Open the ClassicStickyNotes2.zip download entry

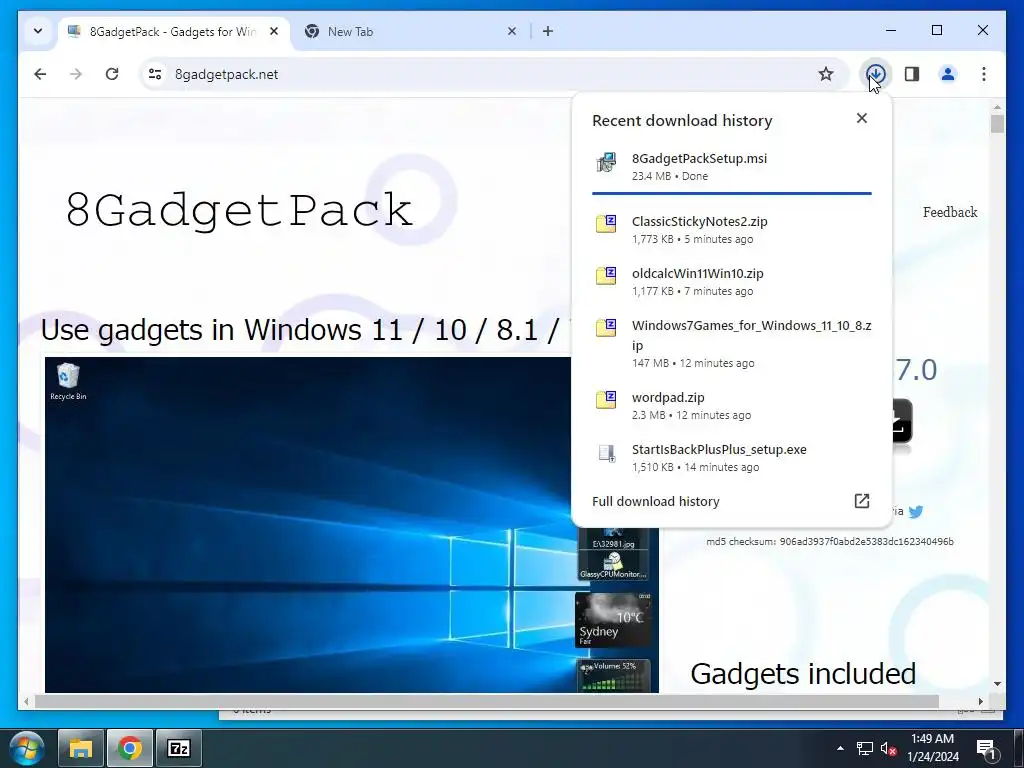click(x=731, y=229)
